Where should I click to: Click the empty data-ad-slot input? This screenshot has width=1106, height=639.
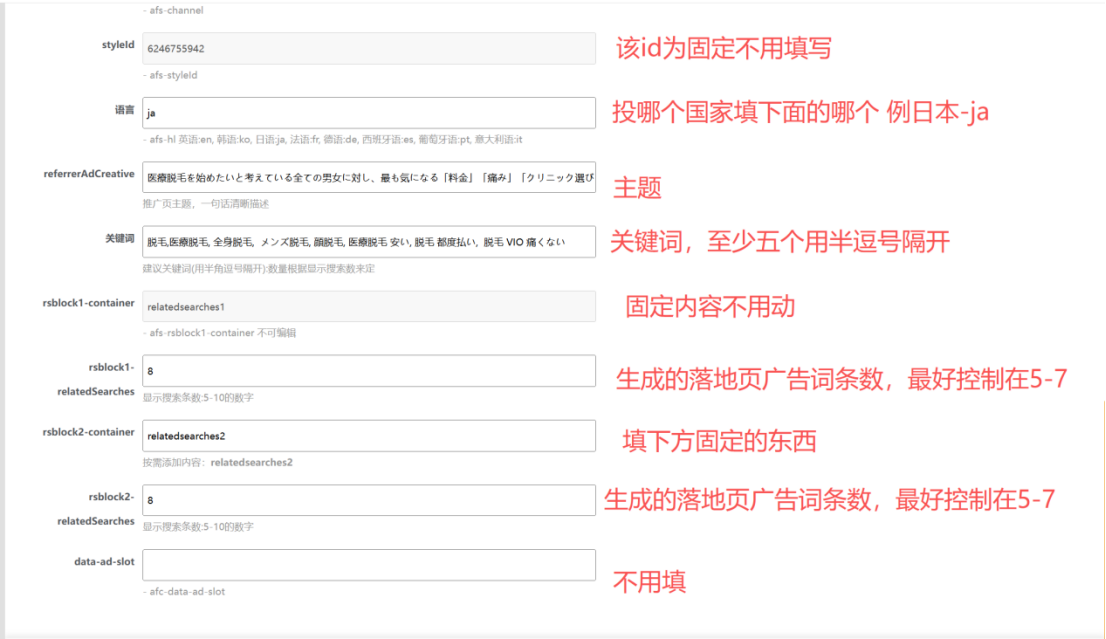(x=368, y=565)
